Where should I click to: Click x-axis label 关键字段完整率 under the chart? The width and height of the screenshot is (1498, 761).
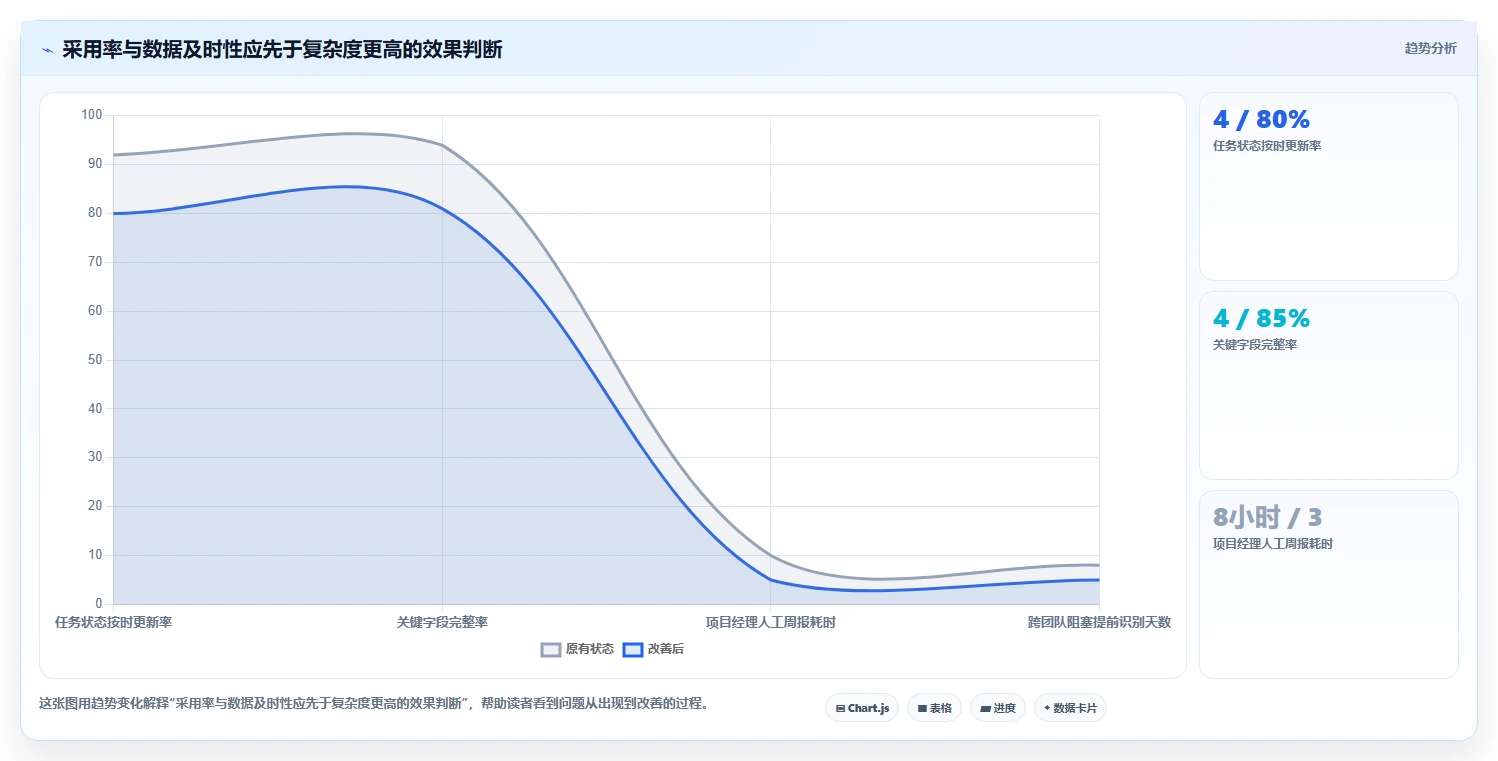click(442, 622)
